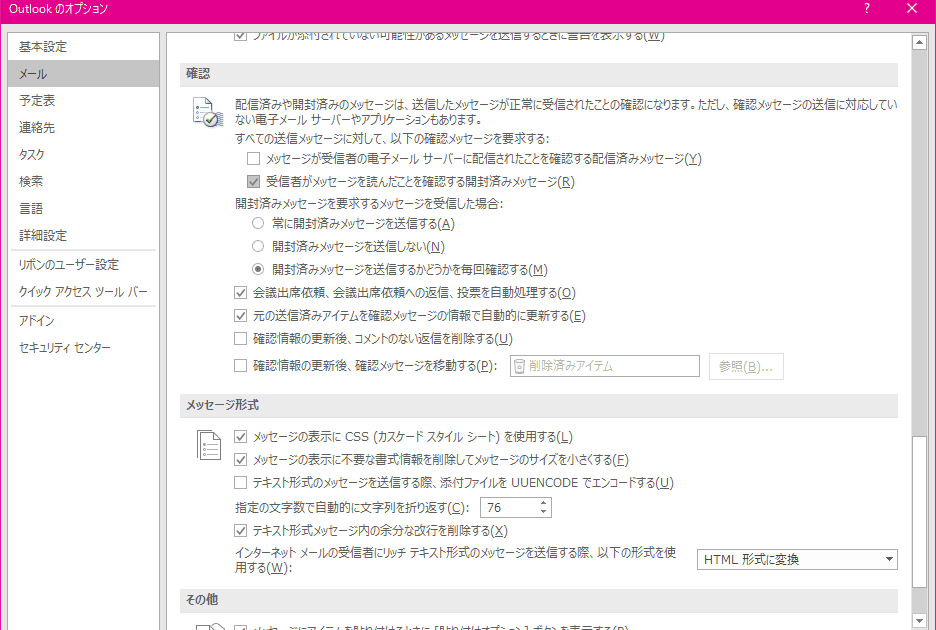This screenshot has height=630, width=936.
Task: Click the 76 wrap character count field
Action: [x=509, y=508]
